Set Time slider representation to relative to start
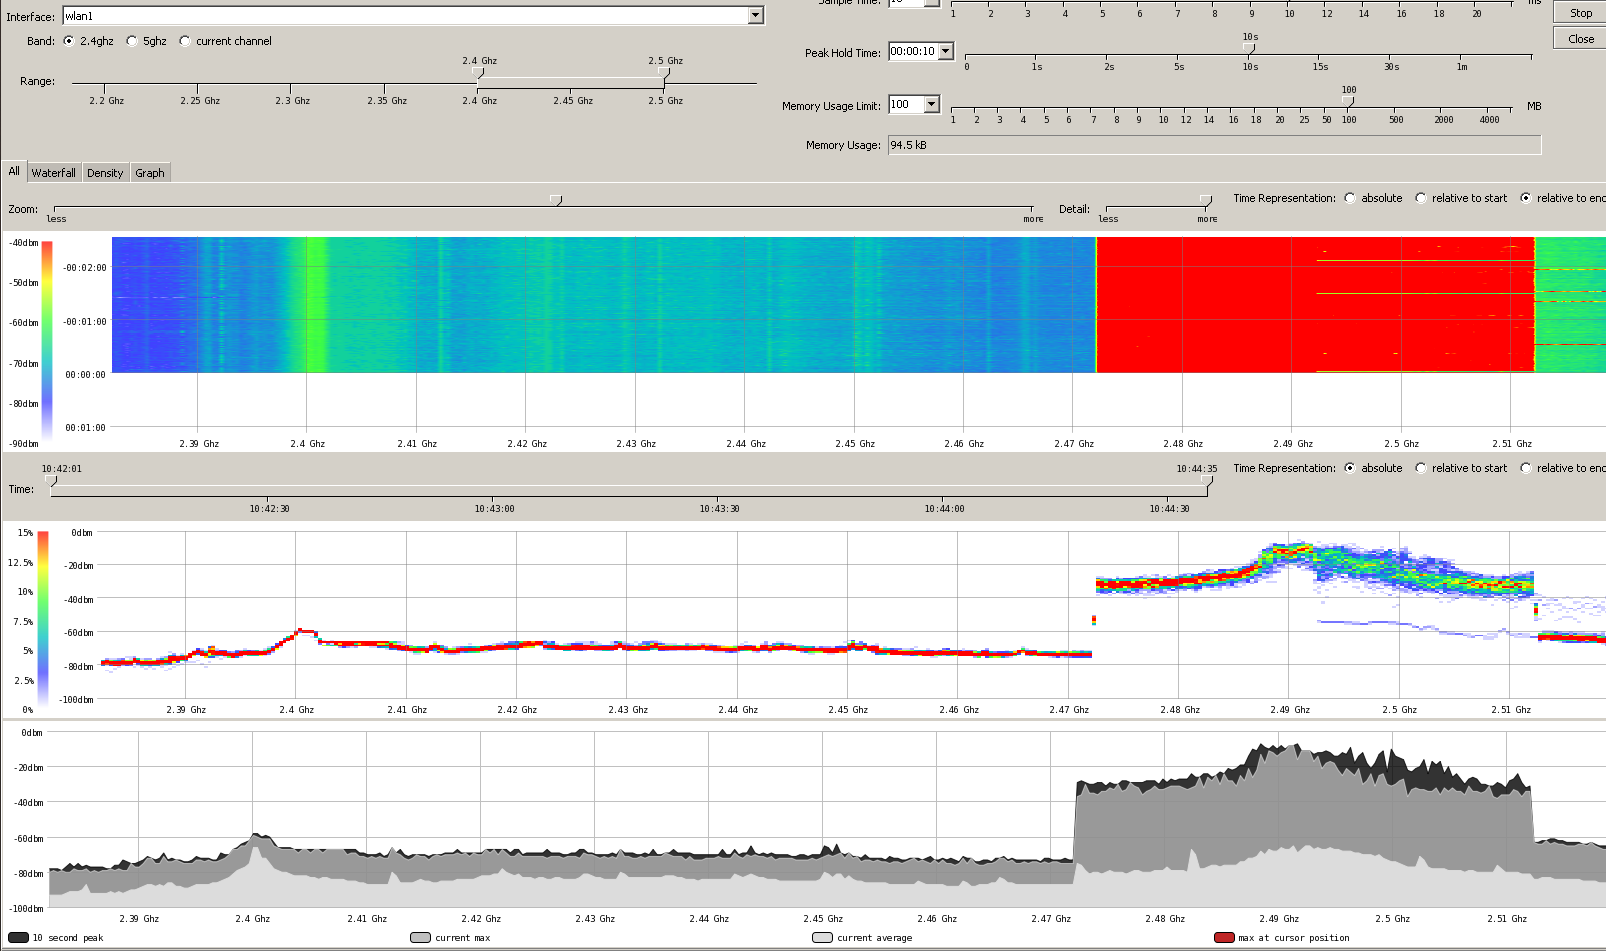This screenshot has width=1606, height=951. coord(1421,468)
